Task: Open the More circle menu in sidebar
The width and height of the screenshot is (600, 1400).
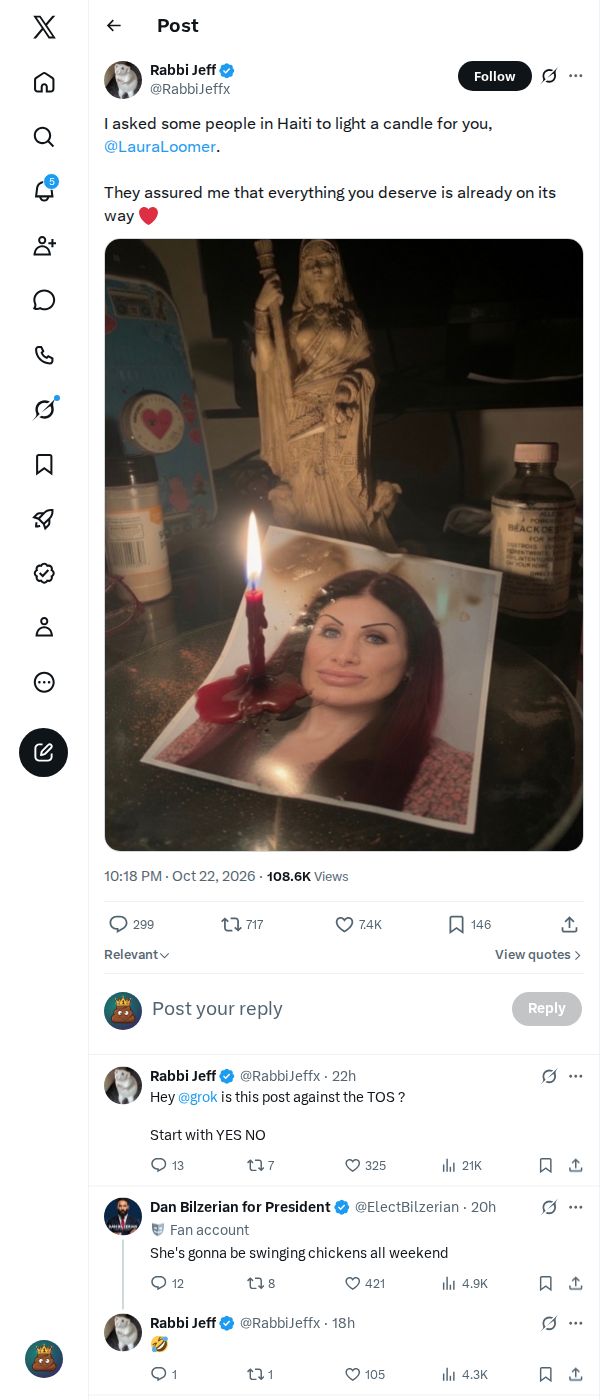Action: [44, 682]
